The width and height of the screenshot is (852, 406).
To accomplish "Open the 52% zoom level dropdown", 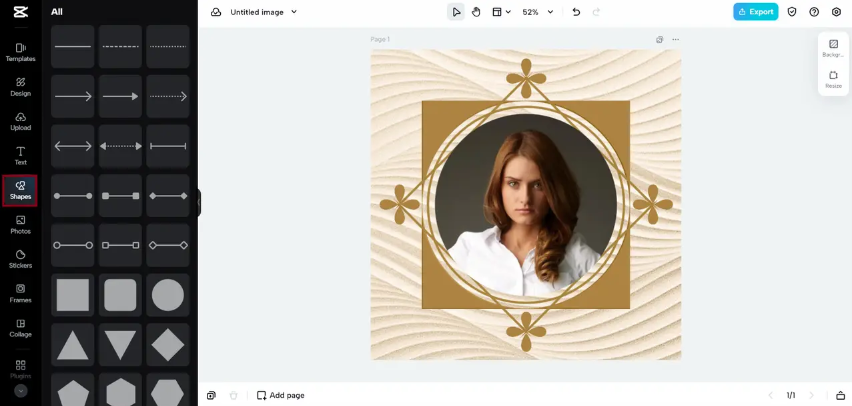I will click(x=537, y=12).
